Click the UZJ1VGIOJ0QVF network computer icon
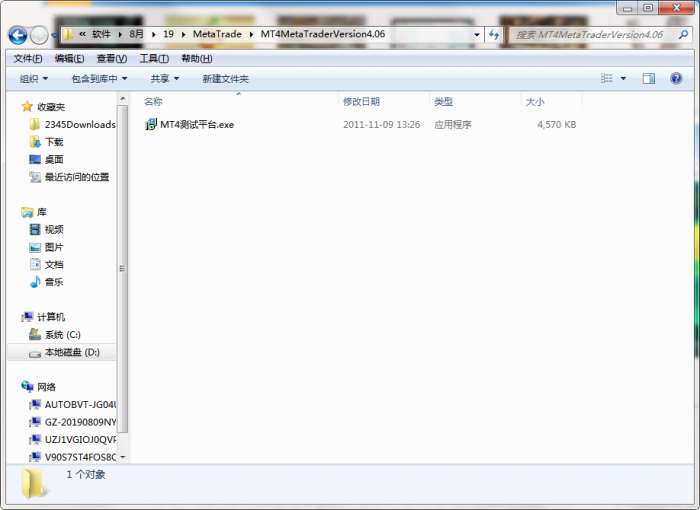The width and height of the screenshot is (700, 510). tap(35, 440)
